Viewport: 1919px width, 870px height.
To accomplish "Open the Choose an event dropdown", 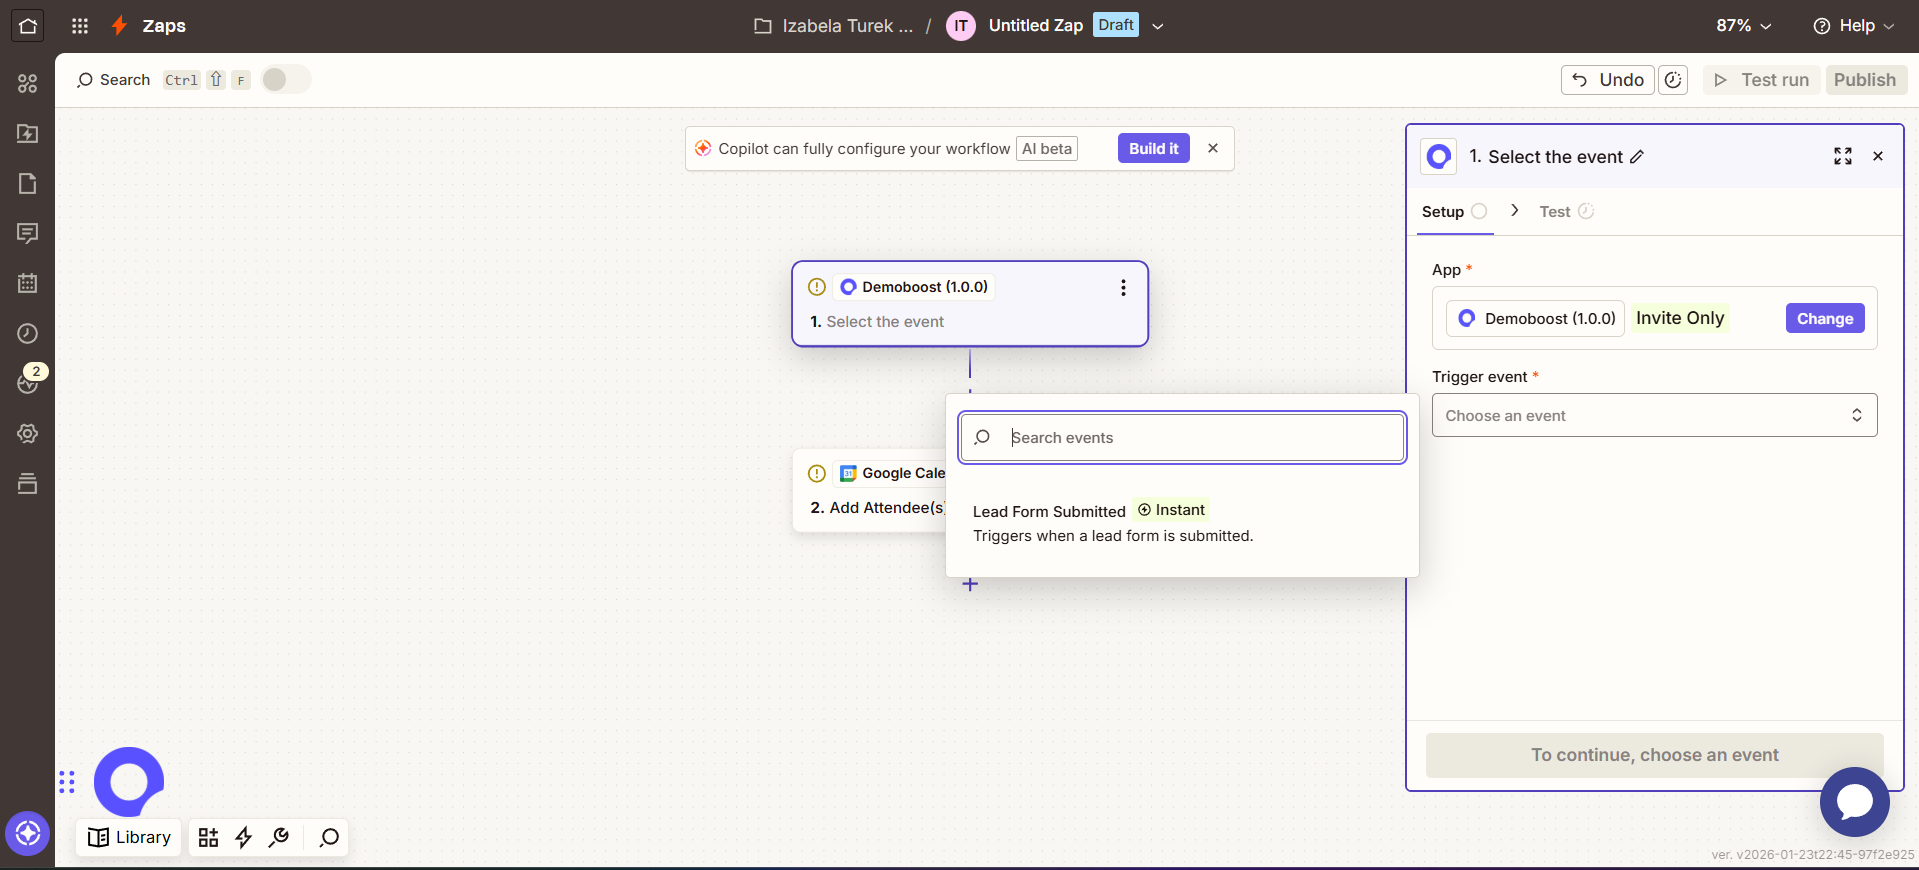I will point(1654,416).
